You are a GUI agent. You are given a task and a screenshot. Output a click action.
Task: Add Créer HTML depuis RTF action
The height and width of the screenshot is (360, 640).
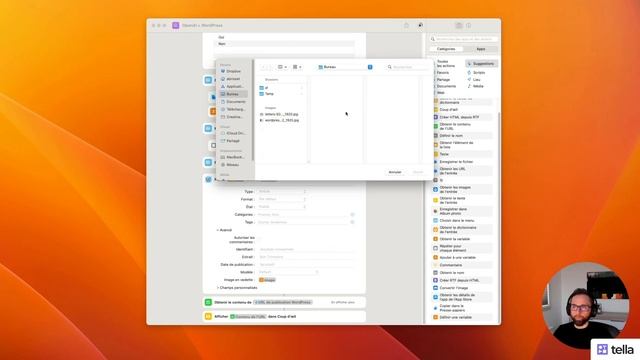pyautogui.click(x=462, y=117)
